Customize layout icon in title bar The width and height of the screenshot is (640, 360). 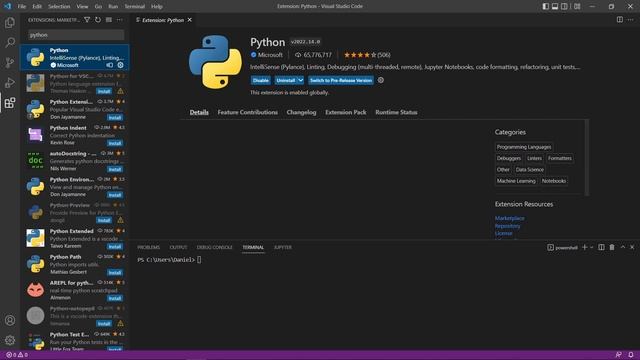click(577, 6)
